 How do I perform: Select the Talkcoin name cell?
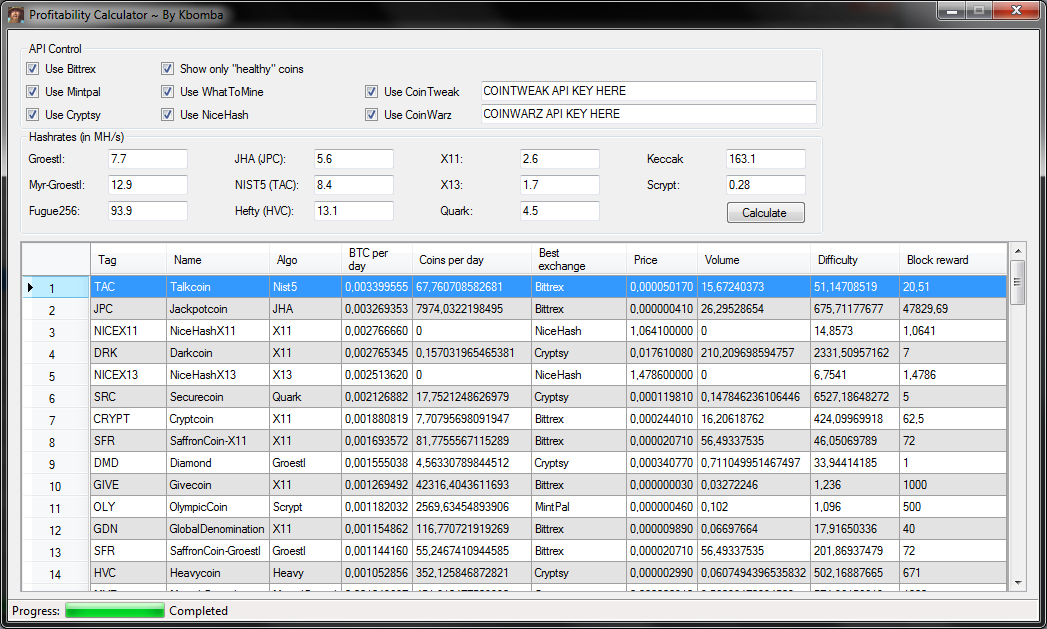pos(218,287)
